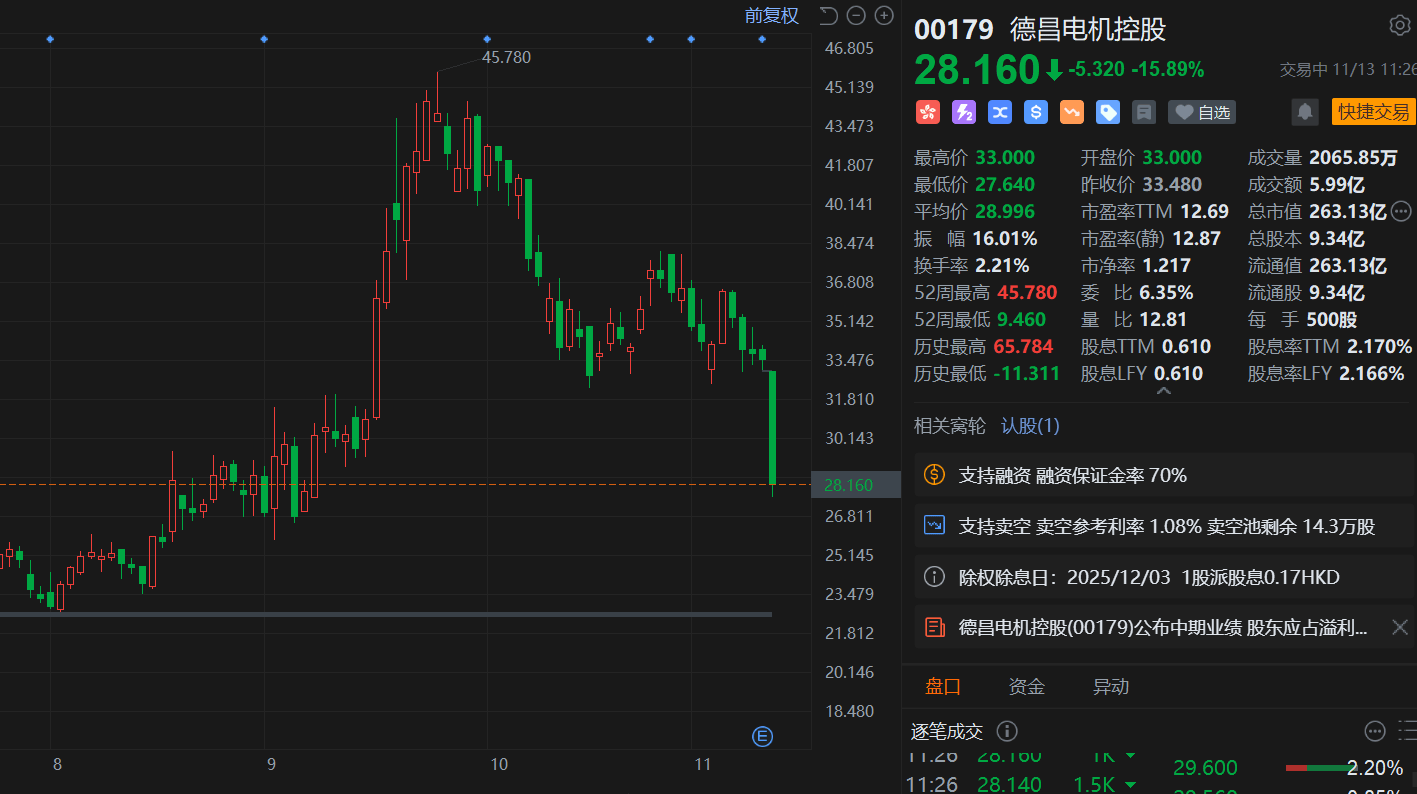Open the gray notes icon beside 自选
Screen dimensions: 1417x794
click(x=1144, y=112)
